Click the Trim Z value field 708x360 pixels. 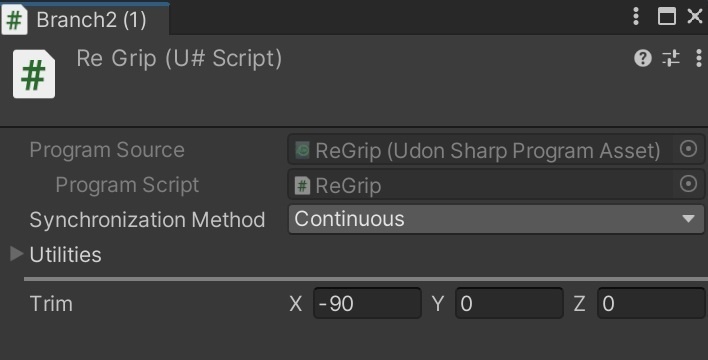click(x=651, y=303)
